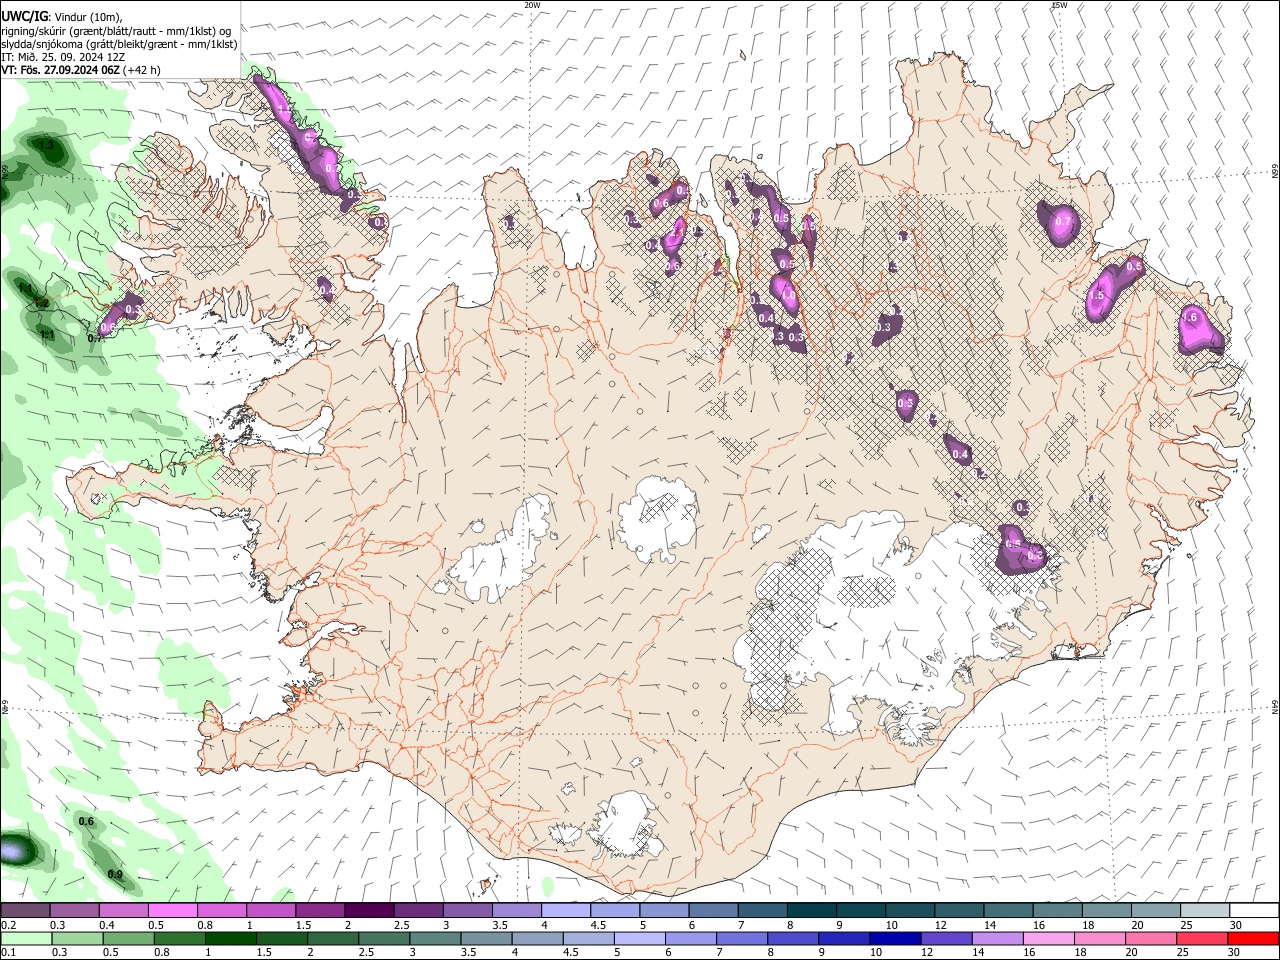
Task: Click the 20W longitude label
Action: pos(532,5)
